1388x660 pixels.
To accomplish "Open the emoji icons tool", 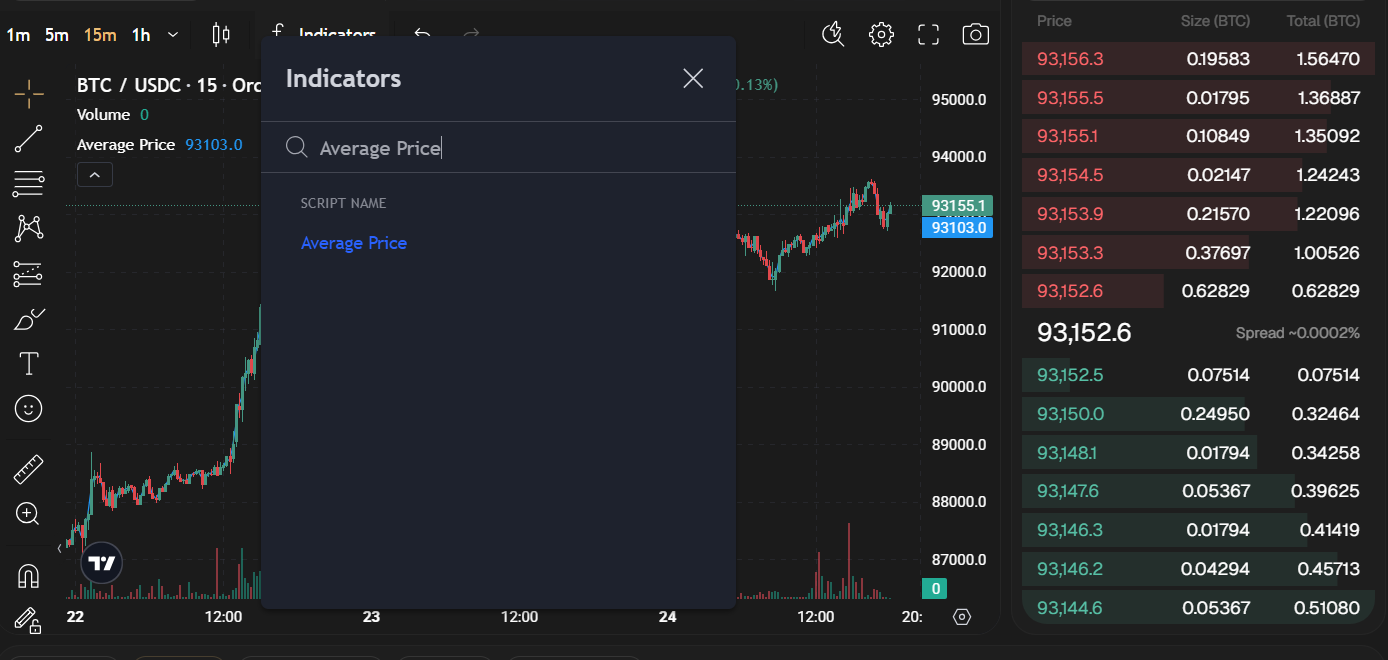I will 29,408.
